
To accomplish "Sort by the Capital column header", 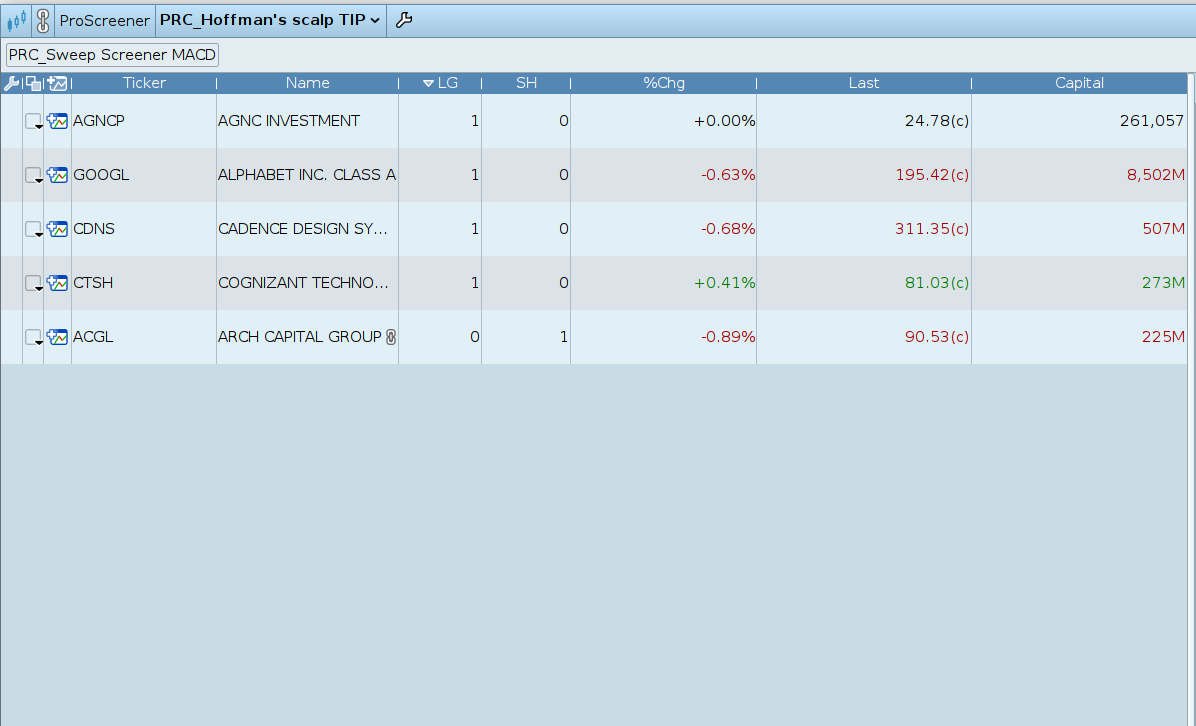I will (1079, 83).
